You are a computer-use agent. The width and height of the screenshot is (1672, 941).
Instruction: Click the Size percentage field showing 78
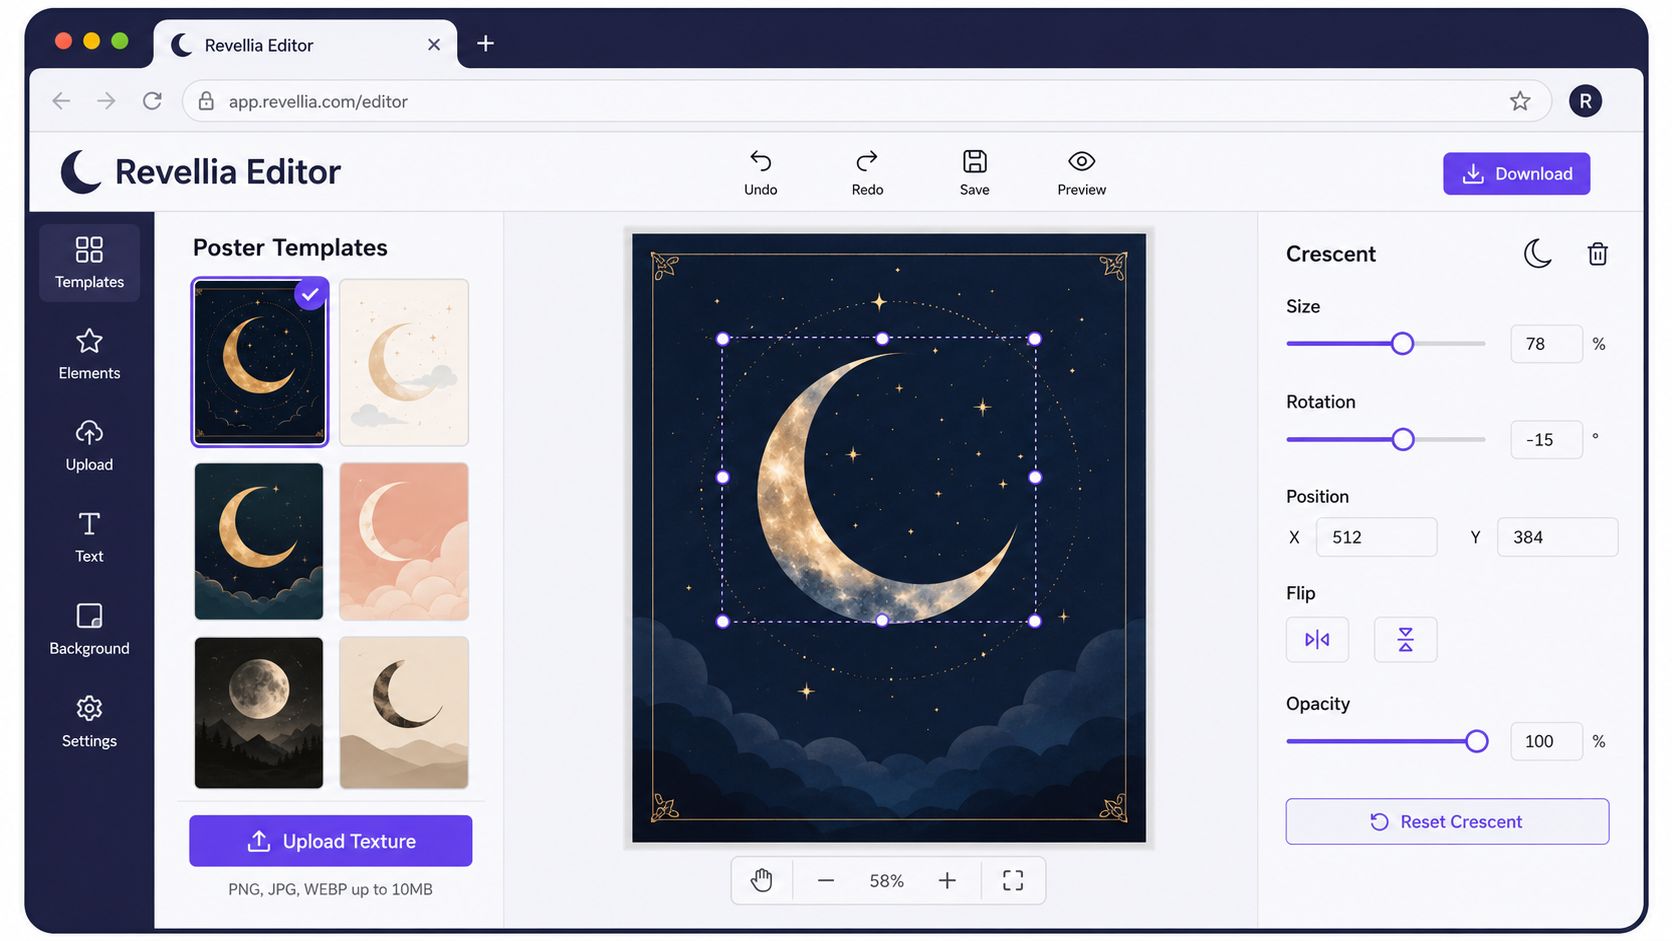tap(1546, 344)
